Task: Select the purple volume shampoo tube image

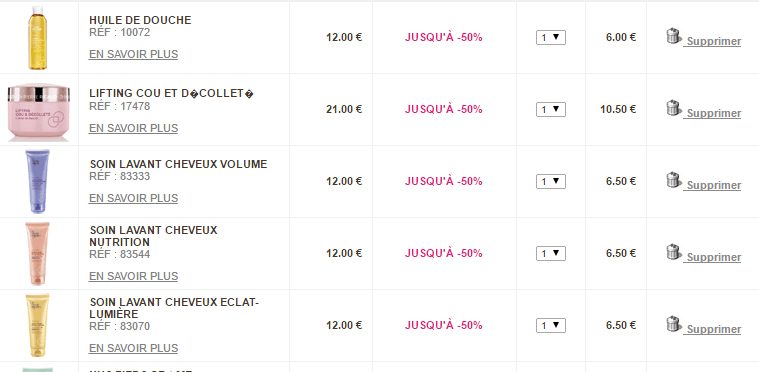Action: (x=37, y=181)
